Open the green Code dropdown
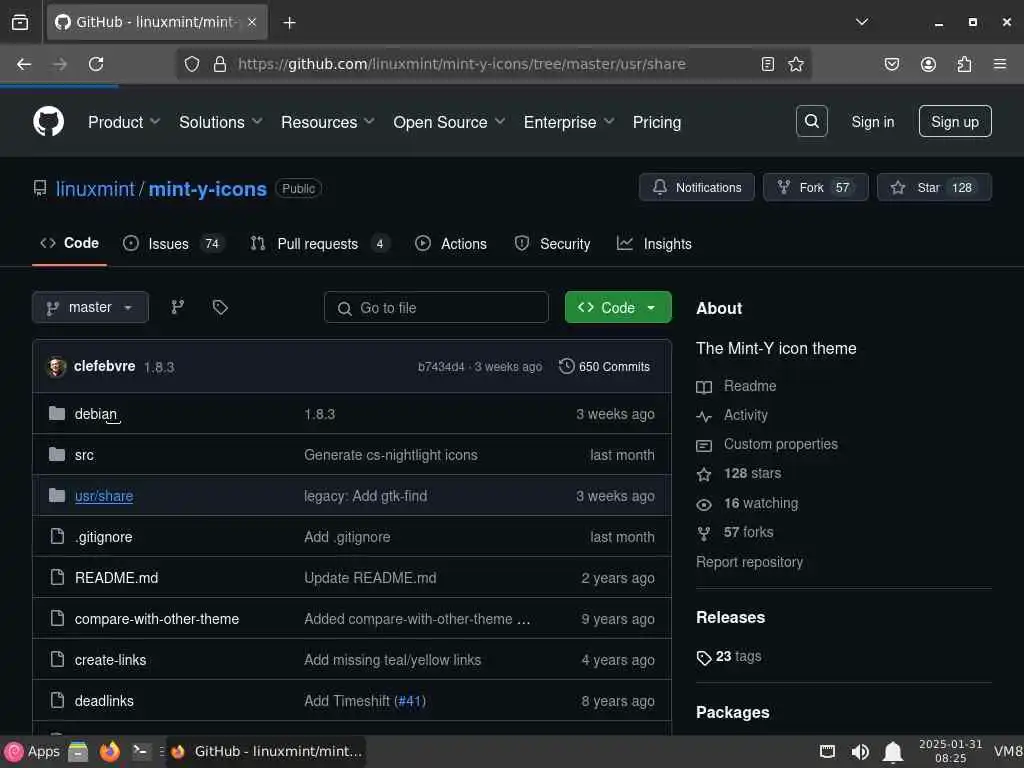The width and height of the screenshot is (1024, 768). 618,307
